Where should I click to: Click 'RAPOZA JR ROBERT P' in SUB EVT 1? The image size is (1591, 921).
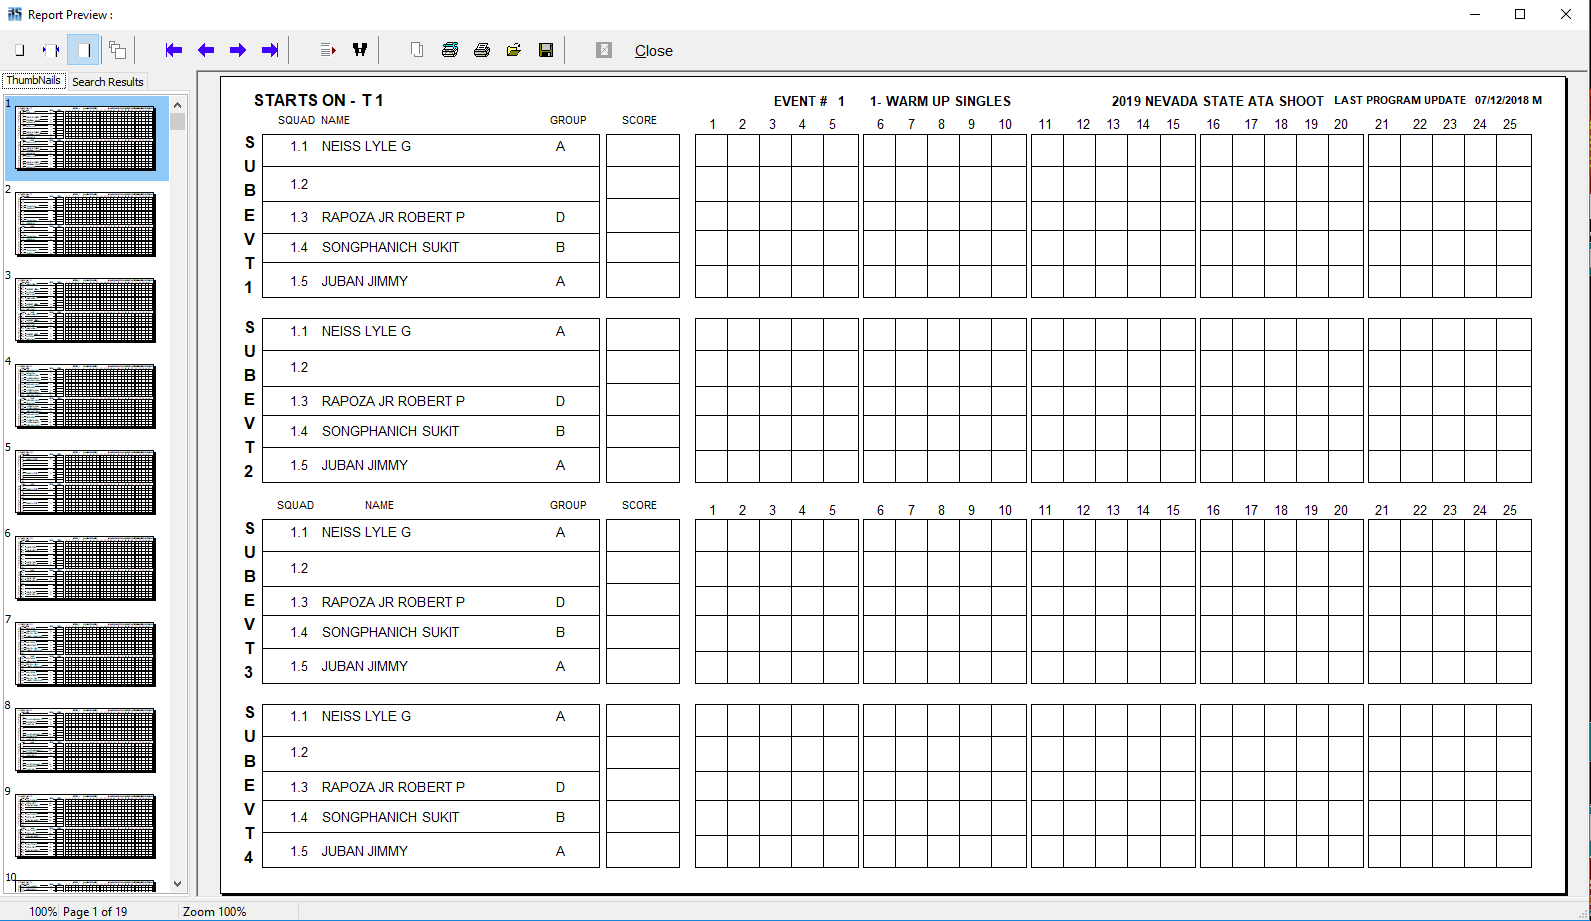(x=393, y=217)
